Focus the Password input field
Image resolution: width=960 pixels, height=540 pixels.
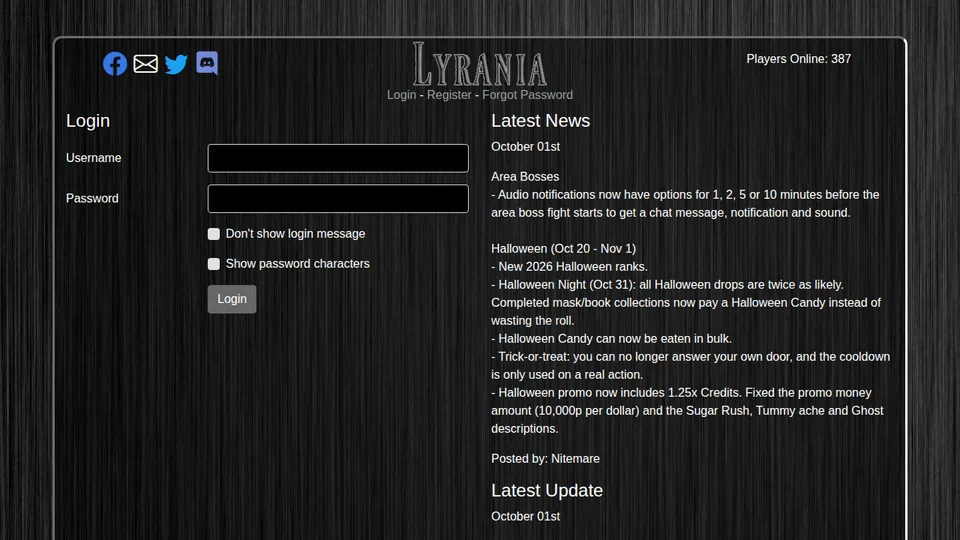(x=338, y=198)
